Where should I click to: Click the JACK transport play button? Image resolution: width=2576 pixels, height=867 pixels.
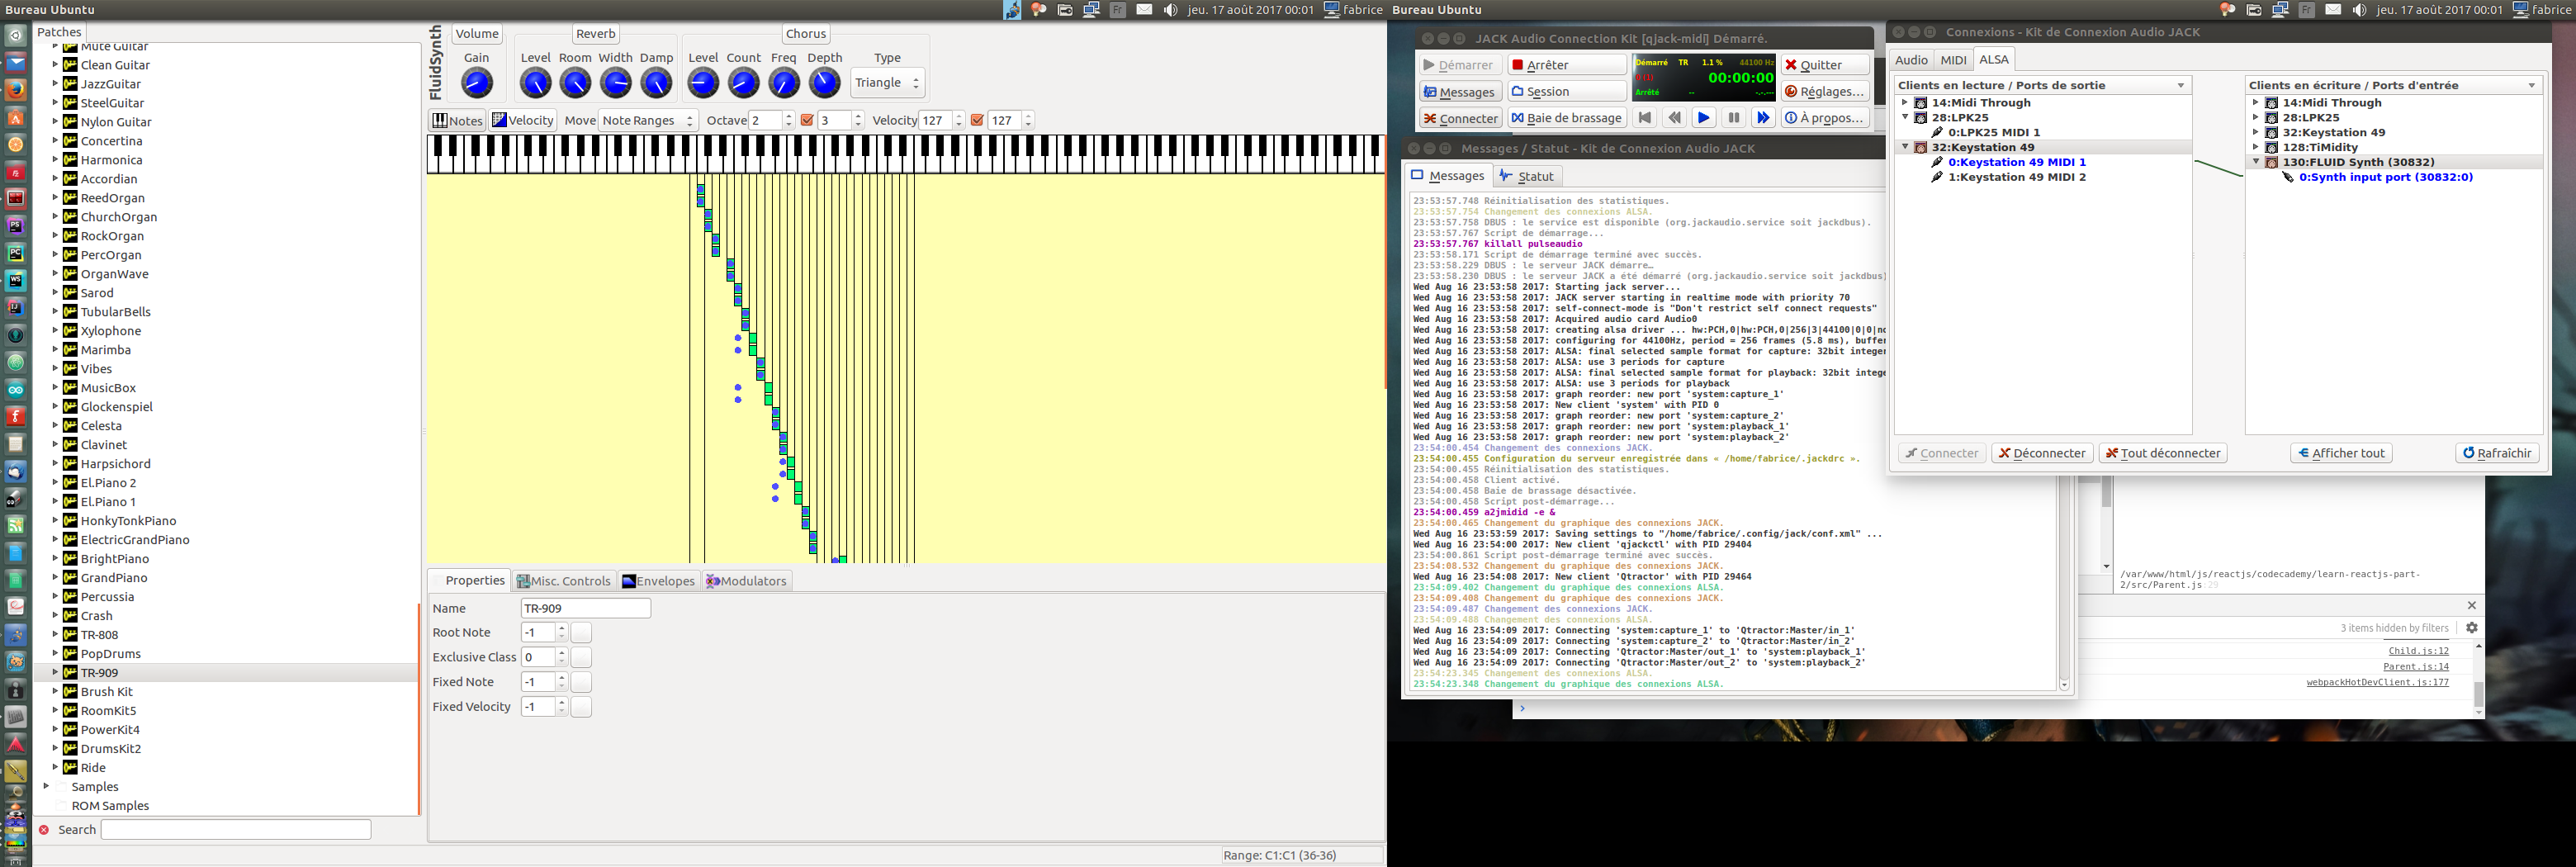(x=1703, y=118)
